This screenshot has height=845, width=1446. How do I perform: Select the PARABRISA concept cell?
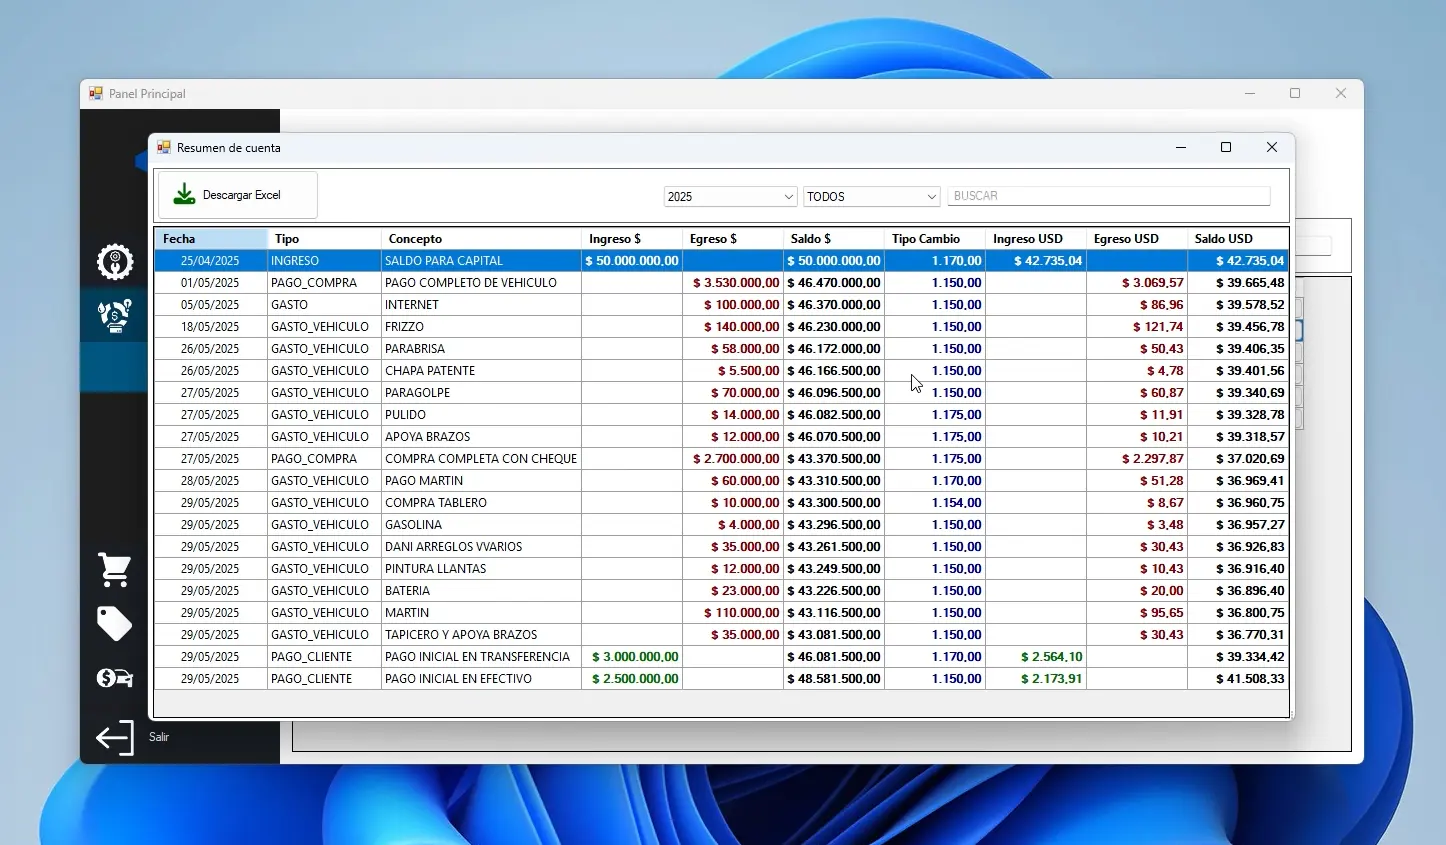[481, 349]
